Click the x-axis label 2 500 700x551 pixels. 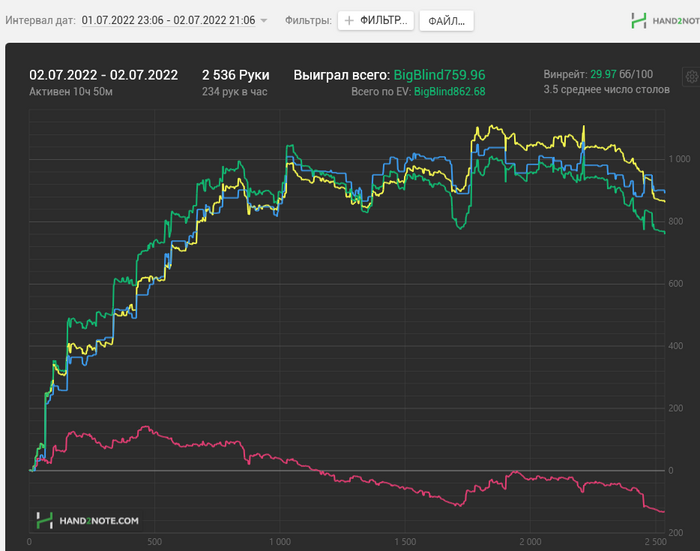656,542
